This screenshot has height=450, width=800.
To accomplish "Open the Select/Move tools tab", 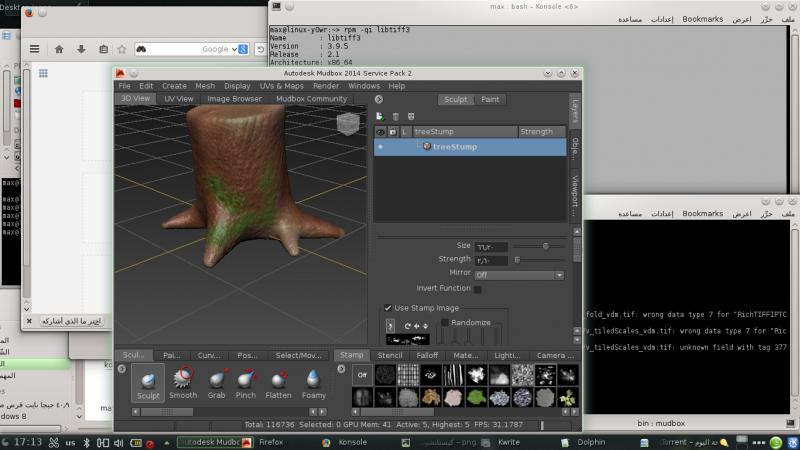I will pyautogui.click(x=298, y=355).
